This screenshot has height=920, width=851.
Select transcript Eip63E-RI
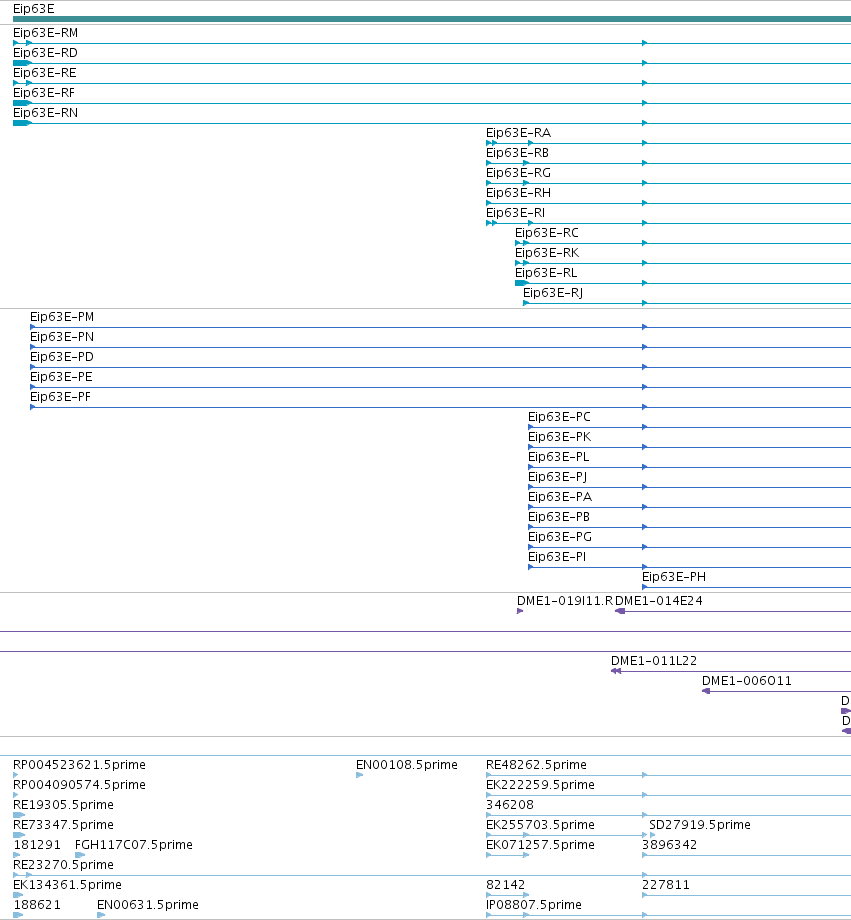(x=515, y=212)
